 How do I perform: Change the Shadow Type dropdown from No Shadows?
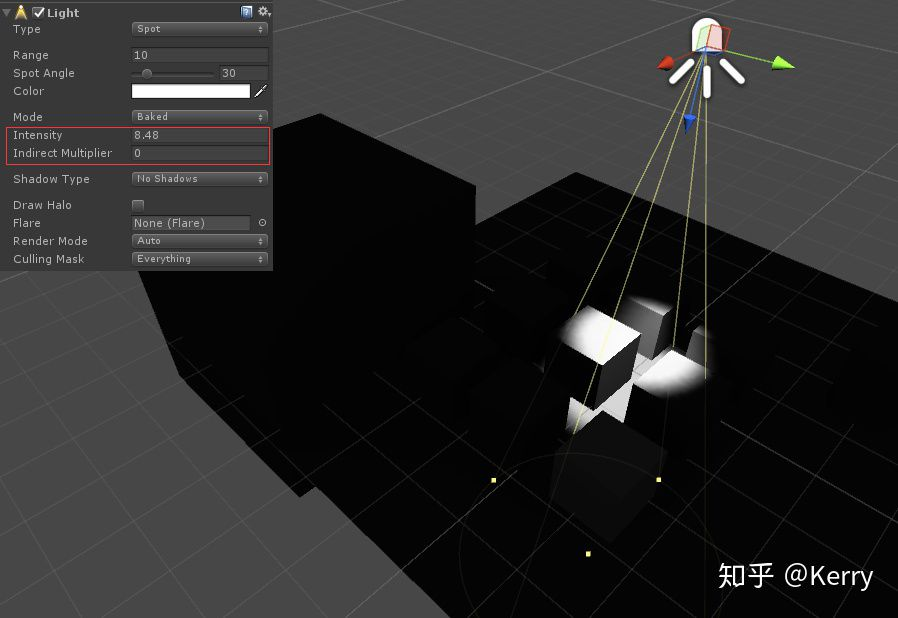198,179
